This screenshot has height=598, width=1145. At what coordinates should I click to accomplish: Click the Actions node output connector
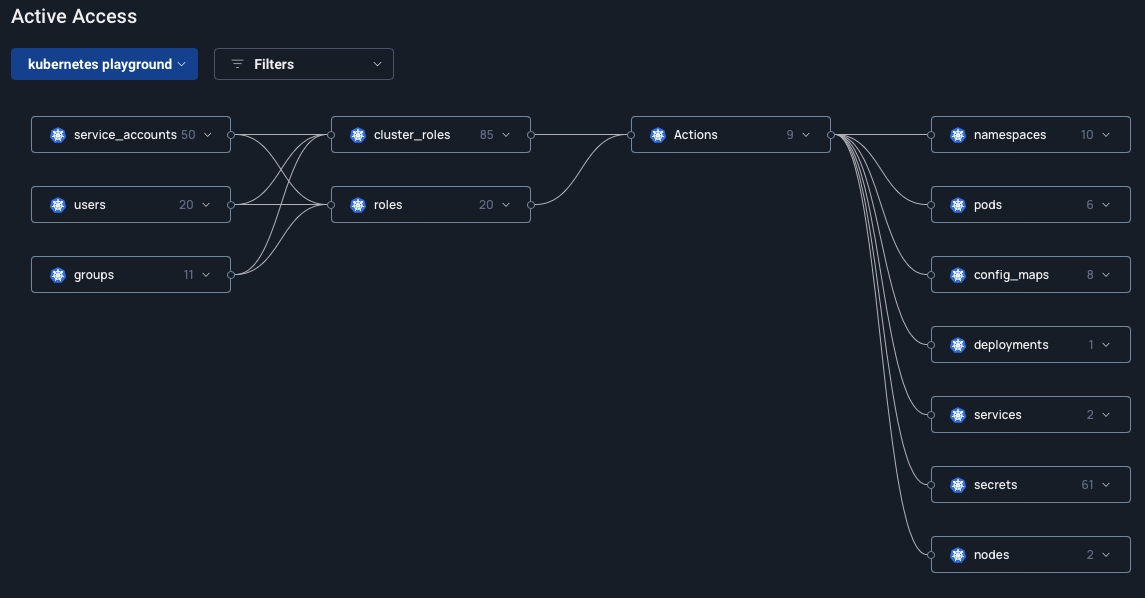tap(831, 135)
